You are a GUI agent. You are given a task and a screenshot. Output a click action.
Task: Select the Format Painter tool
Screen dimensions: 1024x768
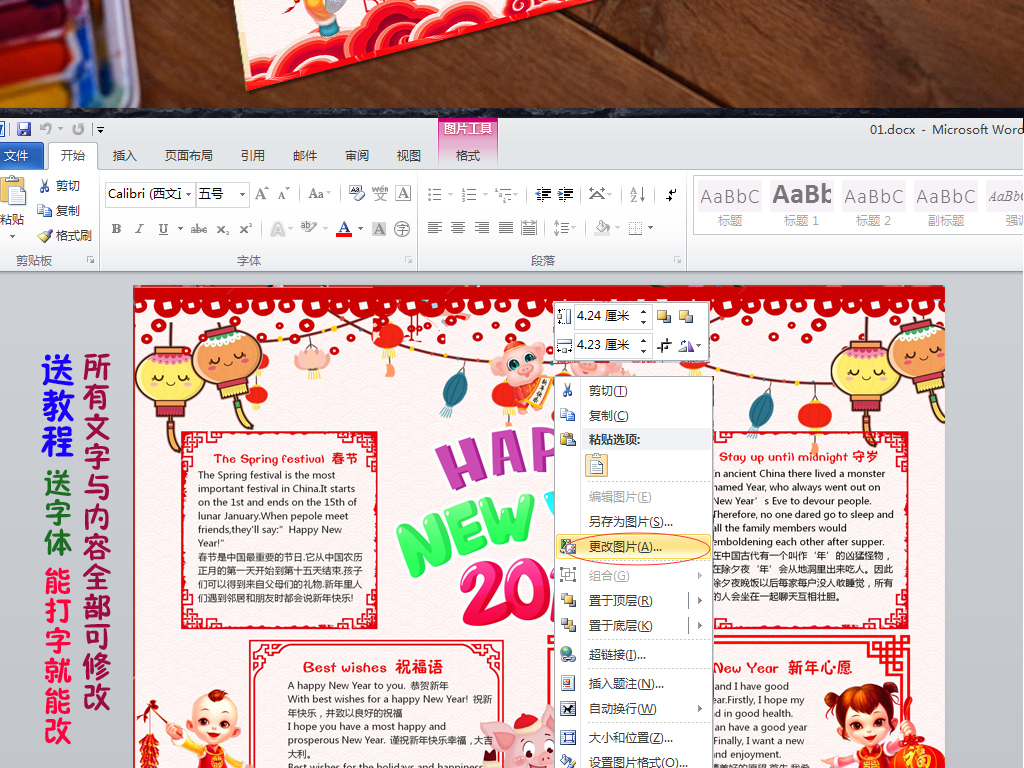[45, 235]
